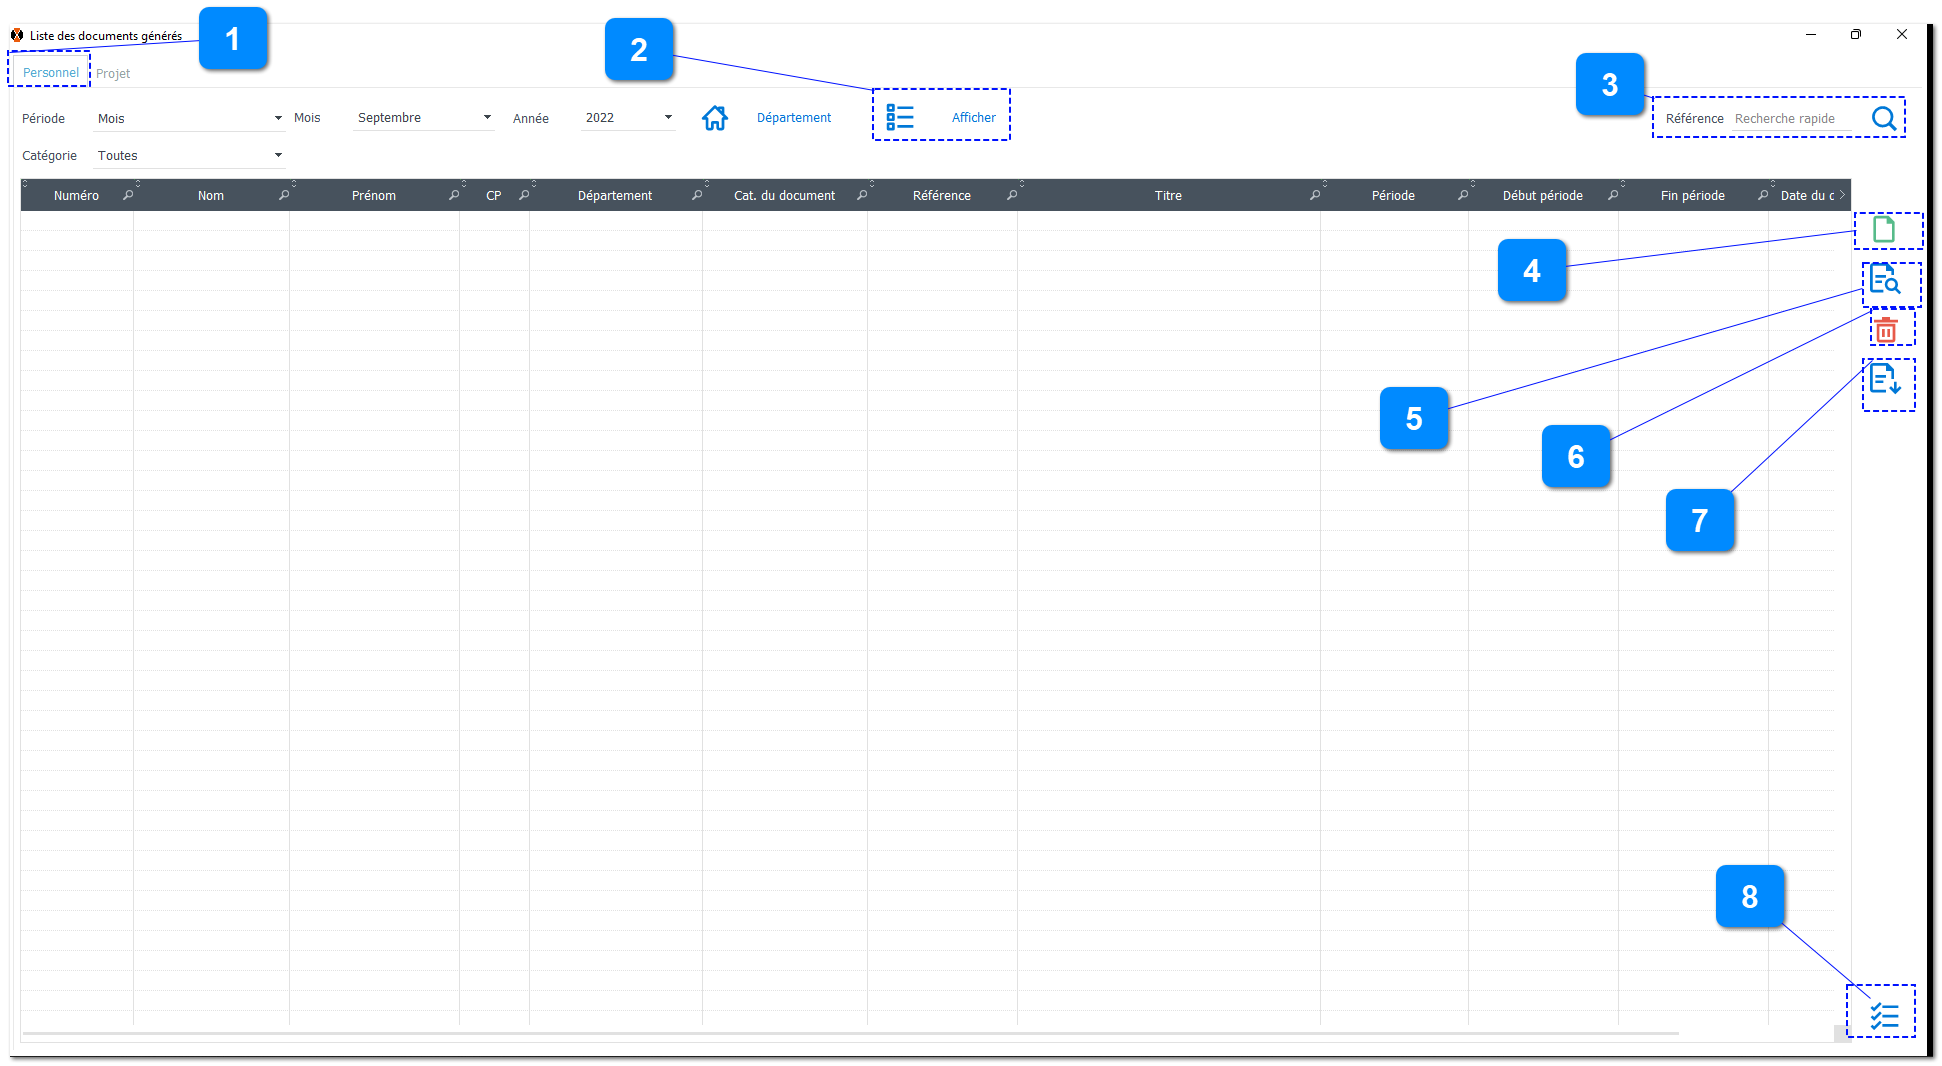The image size is (1942, 1066).
Task: Expand the Mois dropdown showing Septembre
Action: click(424, 118)
